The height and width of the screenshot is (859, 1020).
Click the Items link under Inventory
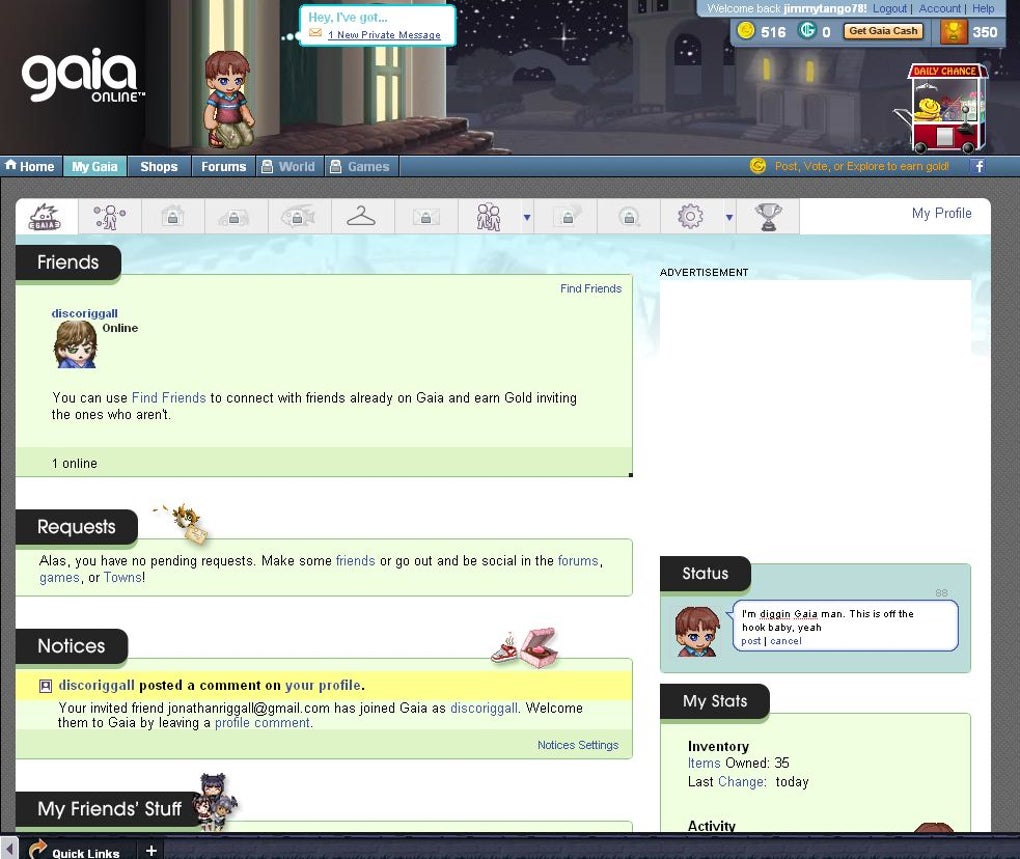point(704,763)
